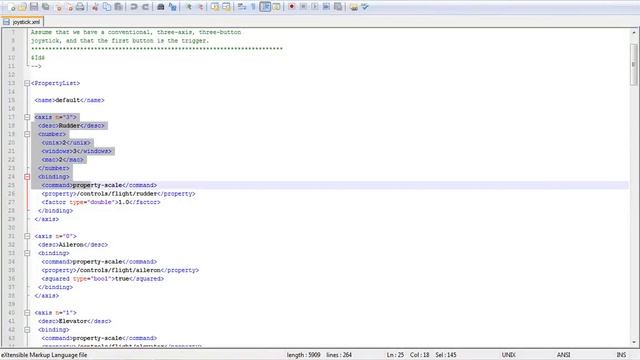Open a file with the folder icon
640x360 pixels.
[22, 7]
